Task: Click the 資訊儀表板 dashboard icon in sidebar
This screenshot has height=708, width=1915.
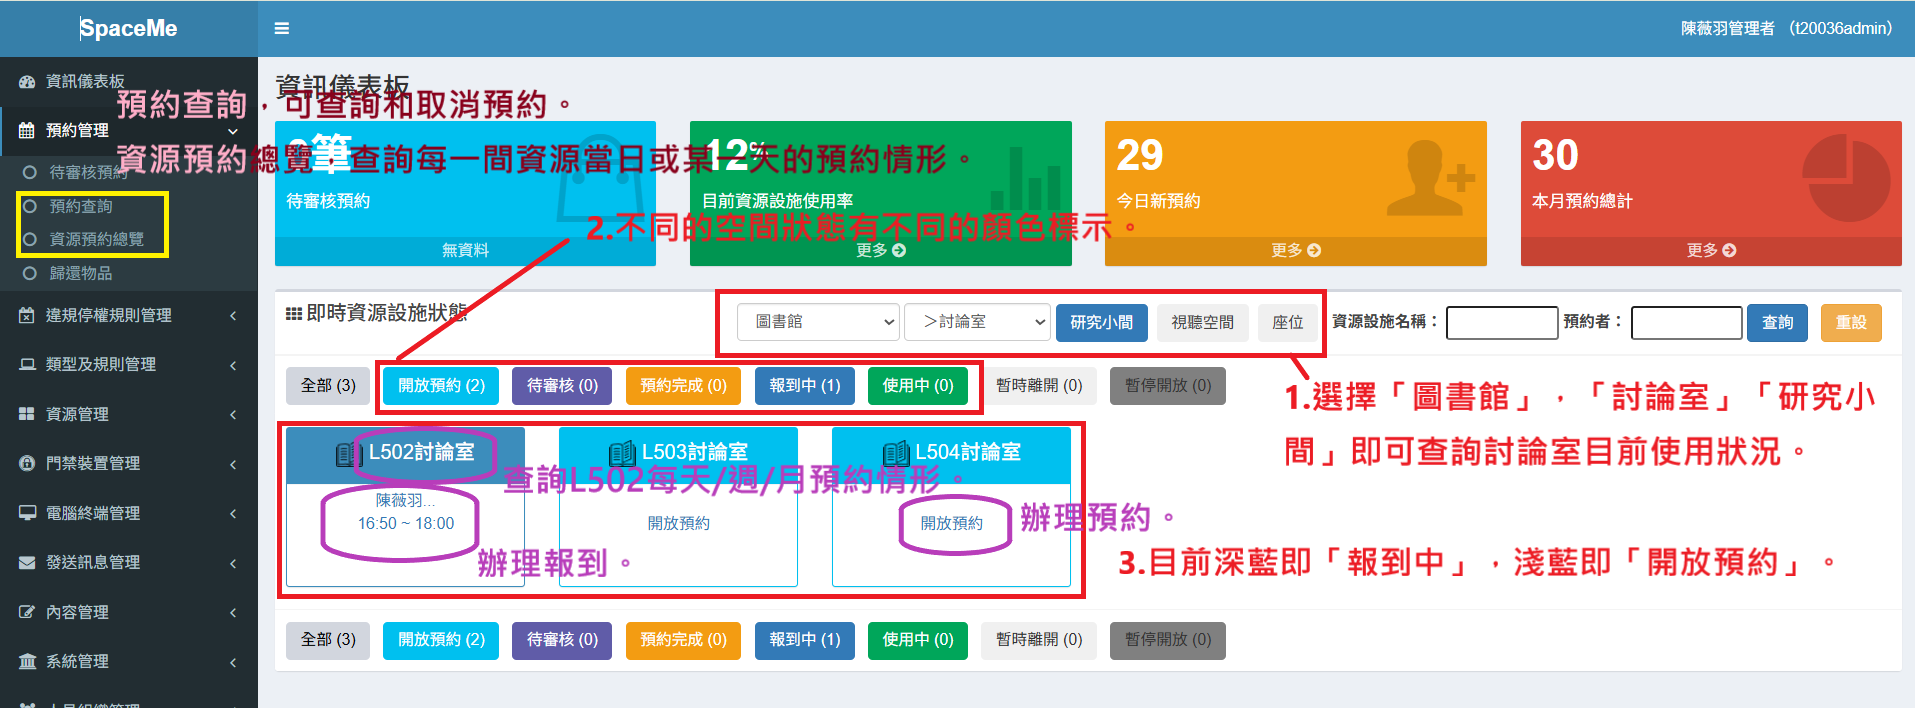Action: click(27, 82)
